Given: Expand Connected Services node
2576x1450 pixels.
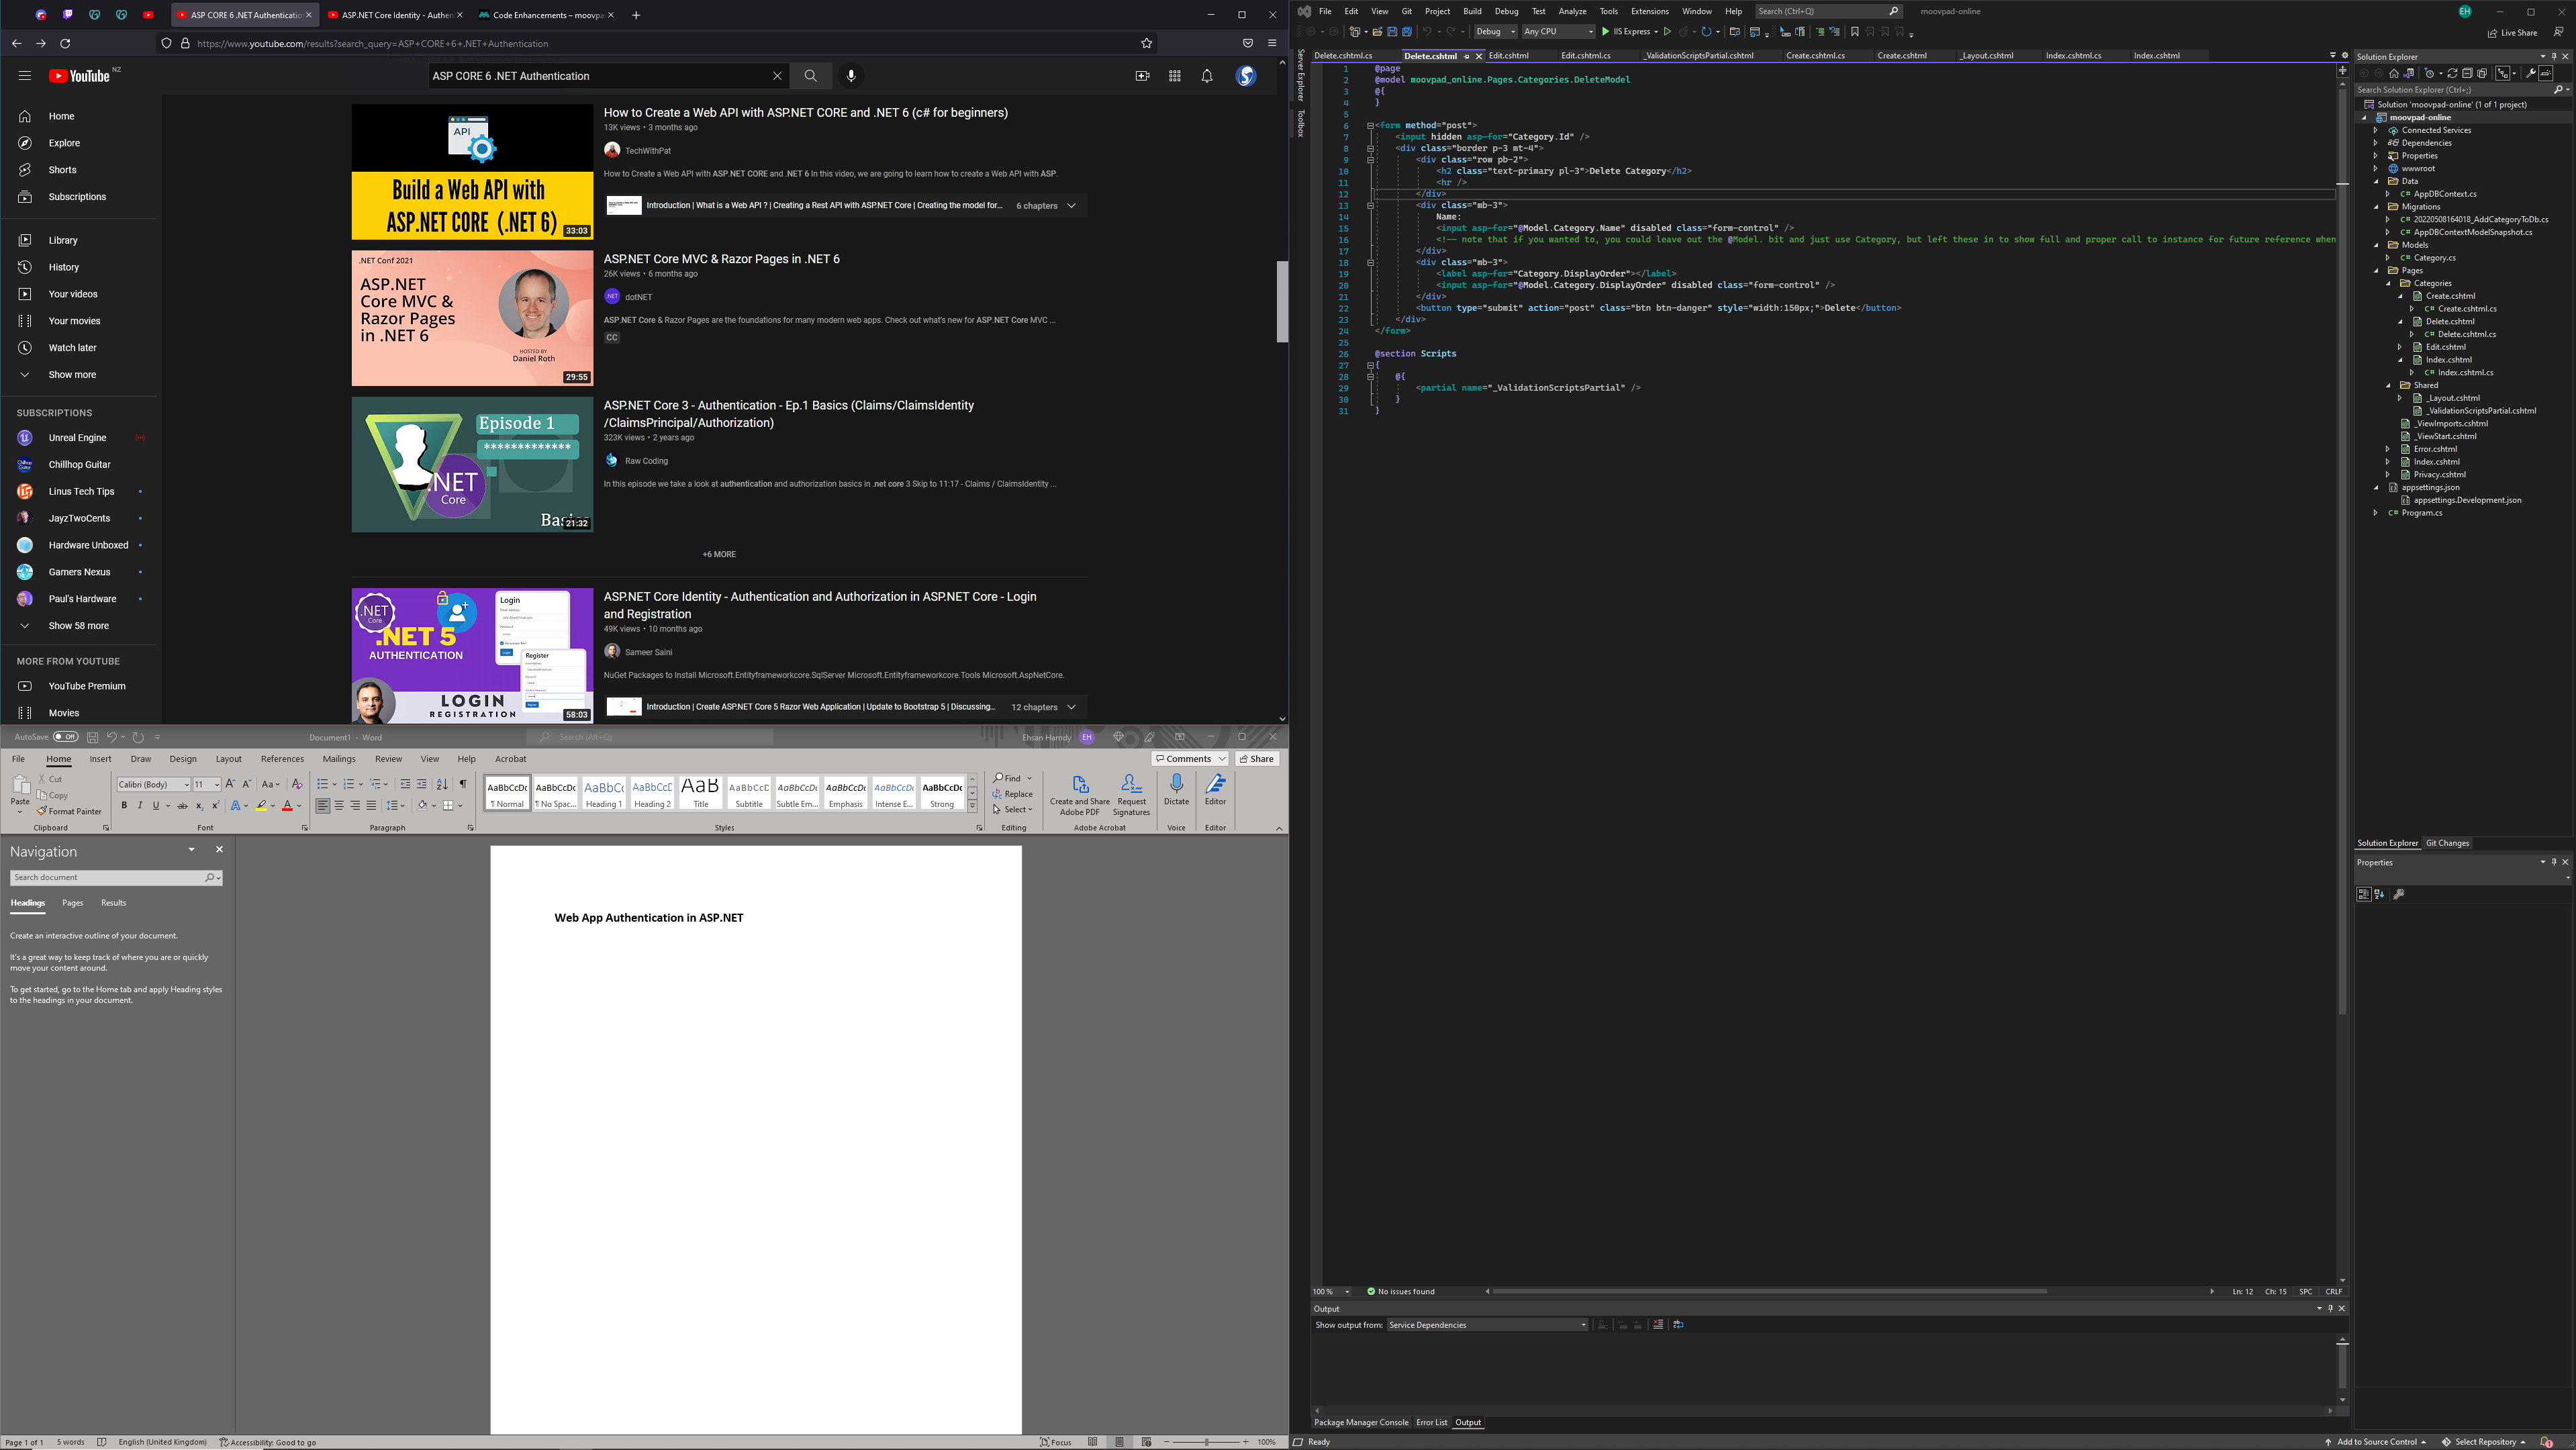Looking at the screenshot, I should [x=2375, y=130].
